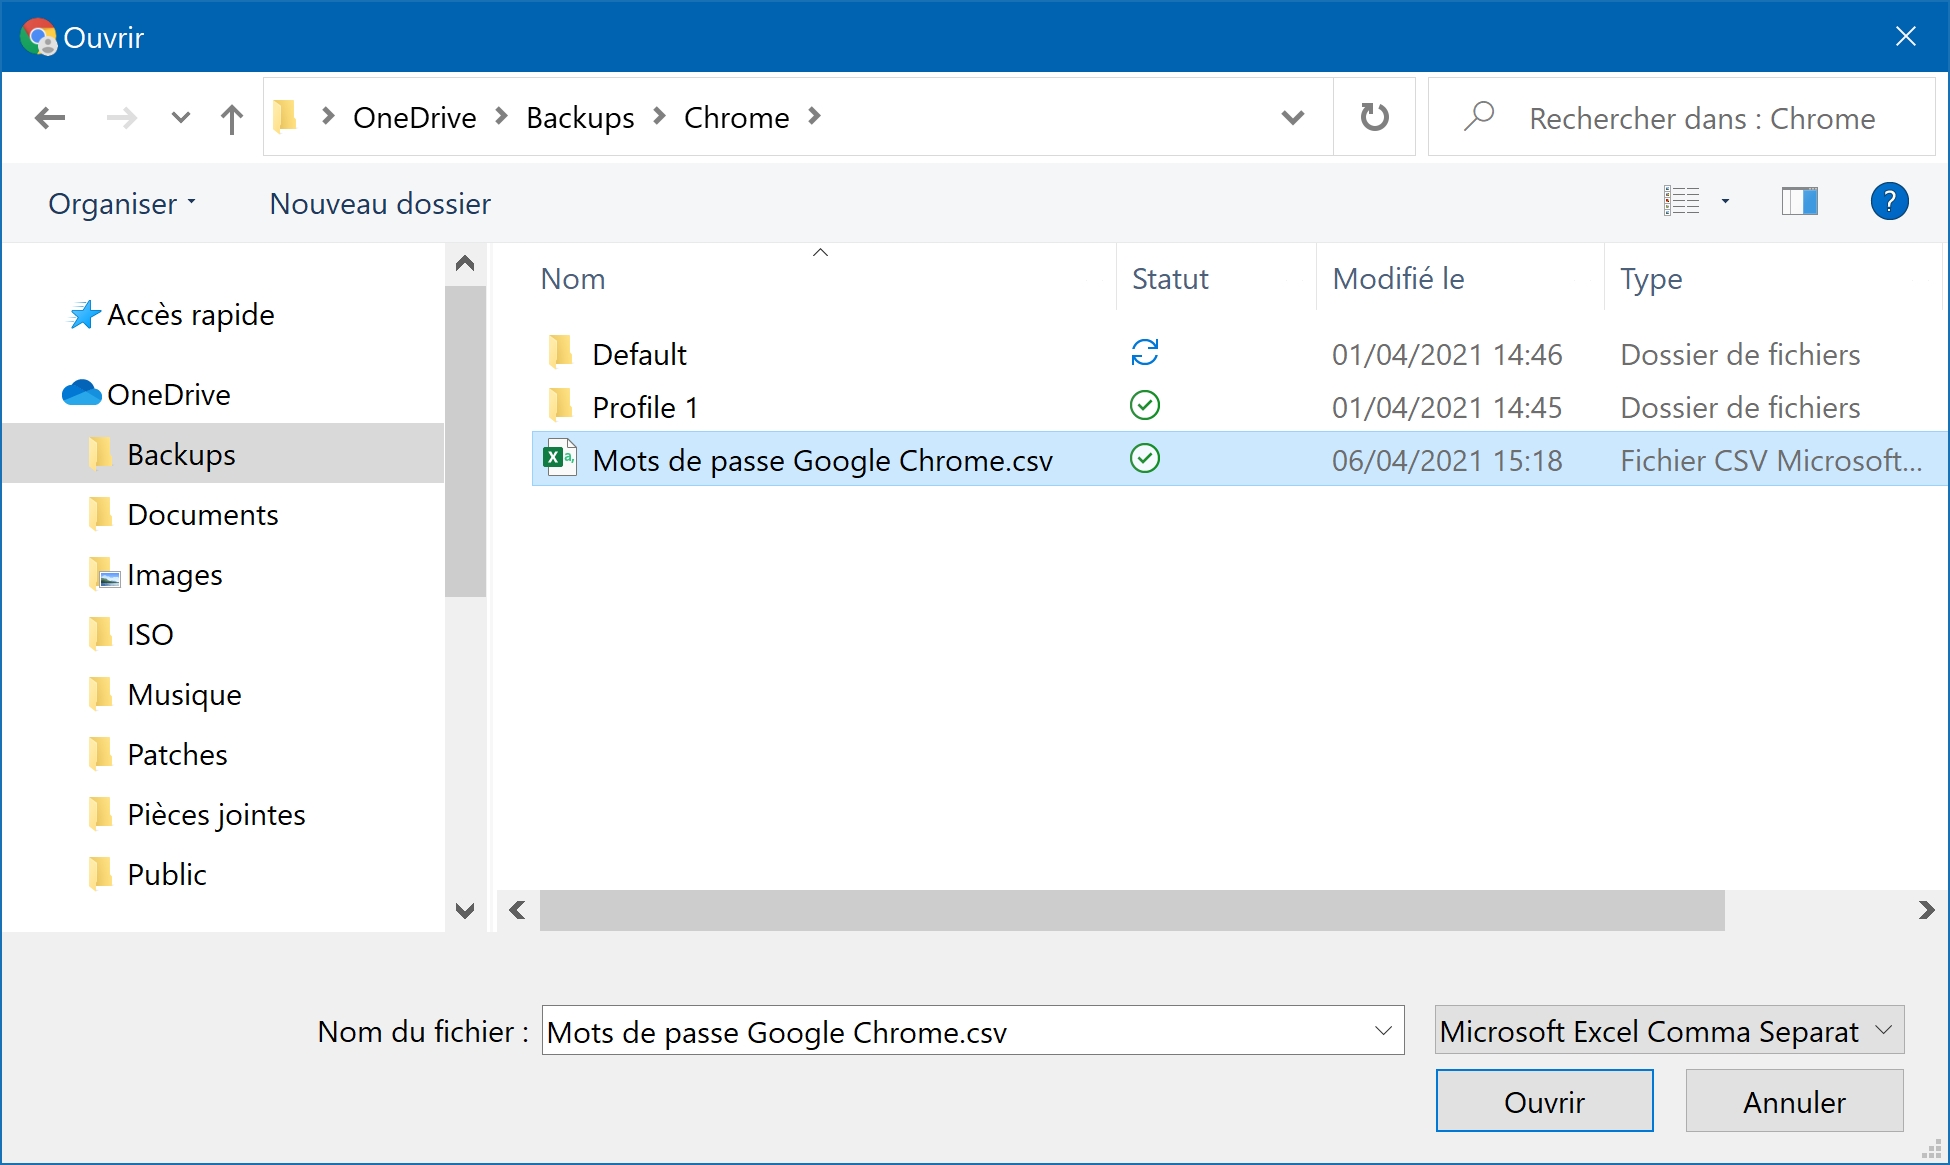Click the synced checkmark for Profile 1
This screenshot has height=1165, width=1950.
[x=1145, y=405]
